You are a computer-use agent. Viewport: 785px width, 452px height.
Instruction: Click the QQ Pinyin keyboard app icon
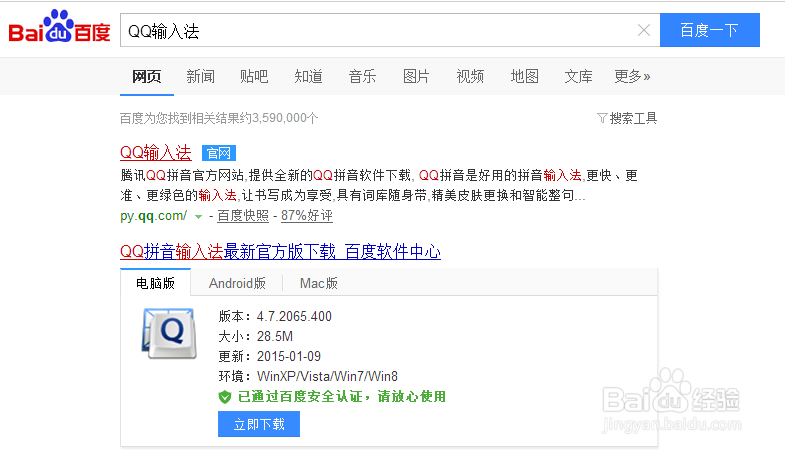click(169, 333)
